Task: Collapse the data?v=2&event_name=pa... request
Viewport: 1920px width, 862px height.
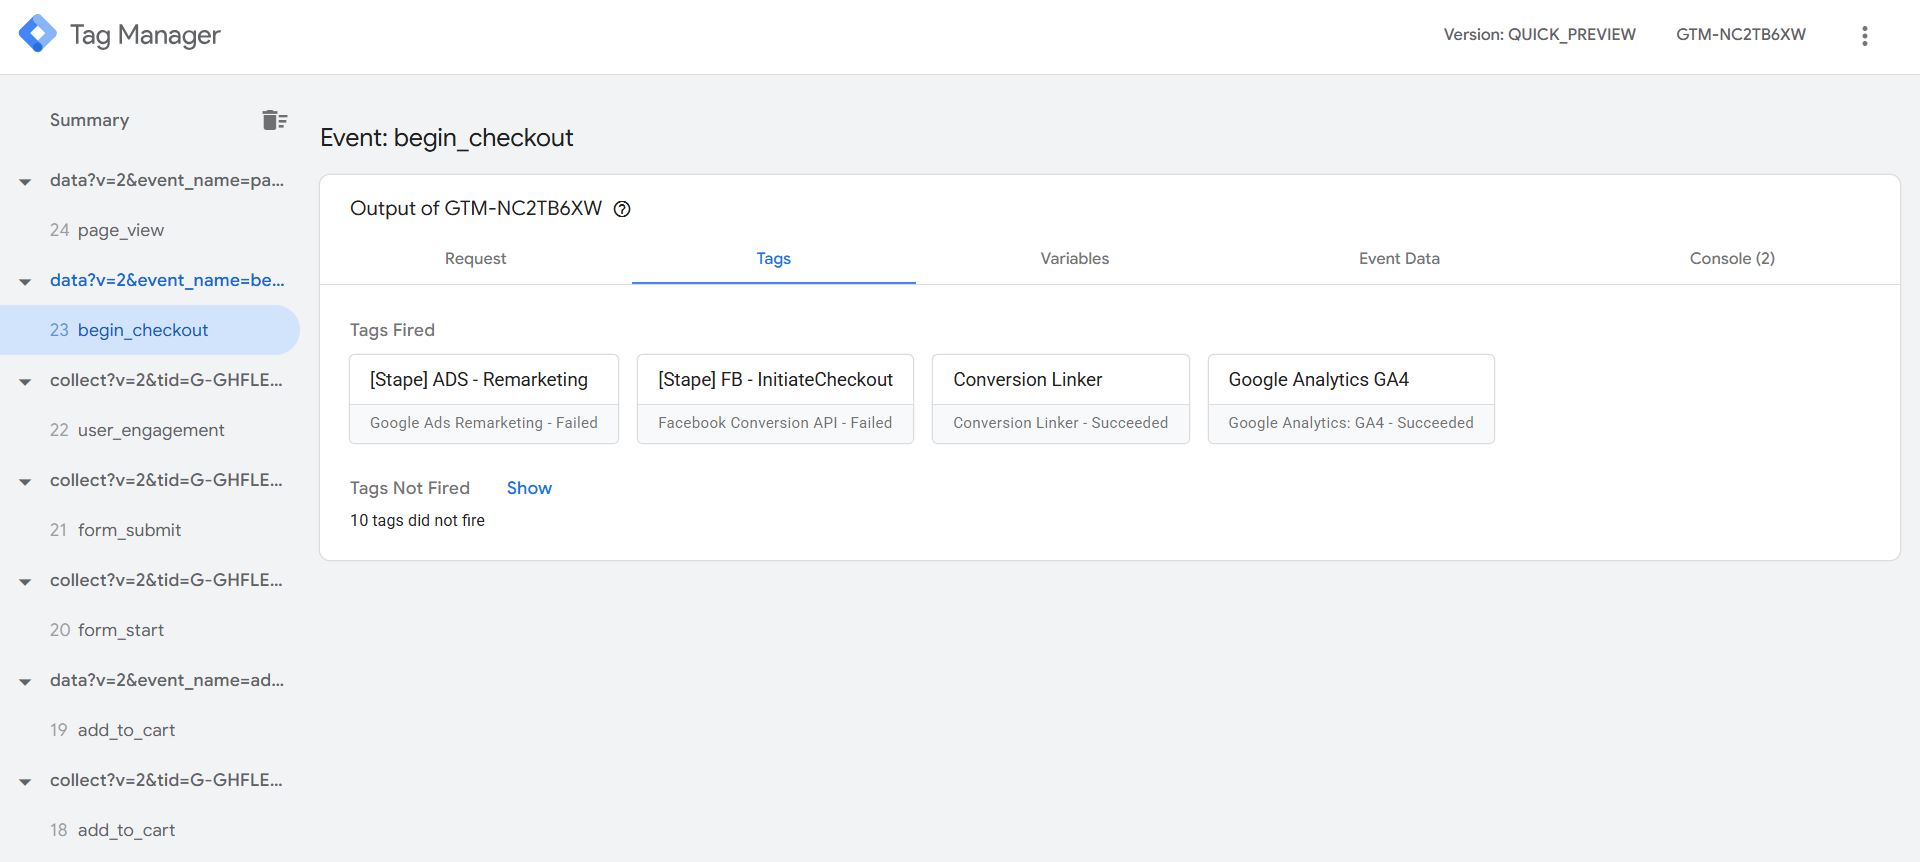Action: coord(25,182)
